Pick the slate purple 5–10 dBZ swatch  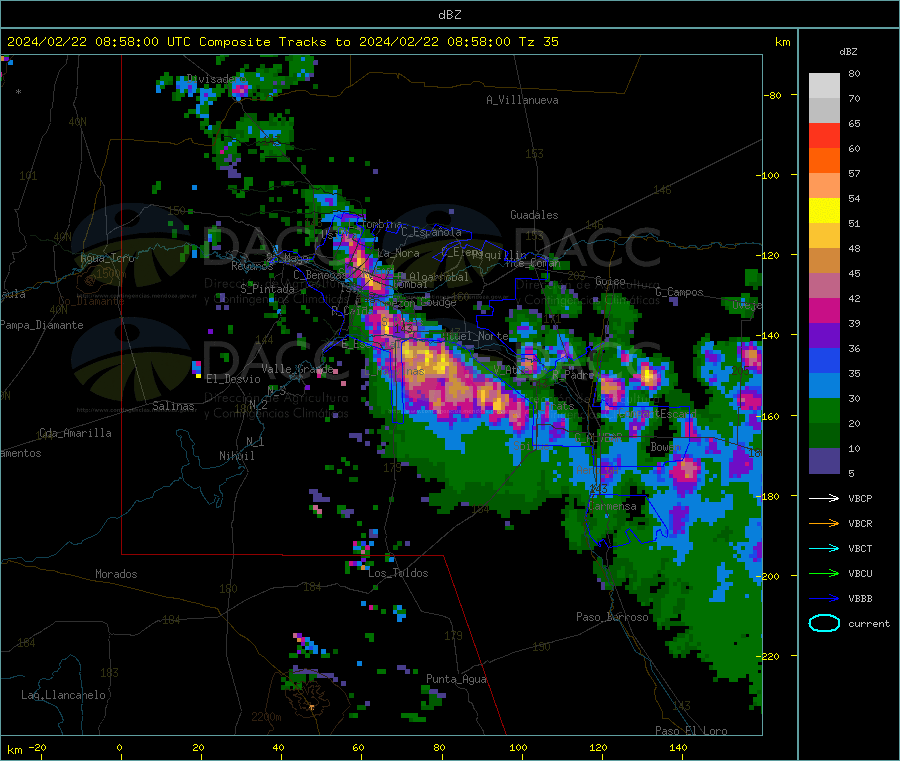tap(824, 461)
